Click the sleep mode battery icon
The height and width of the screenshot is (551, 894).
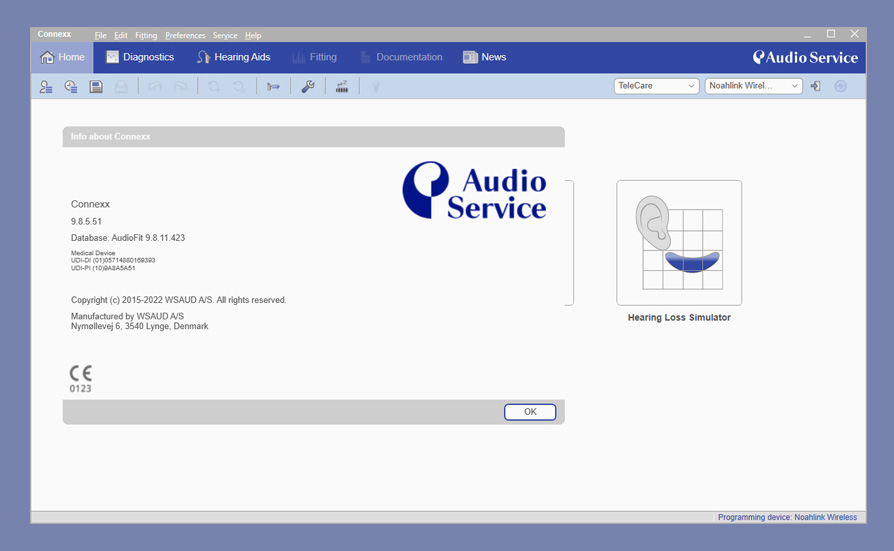click(342, 87)
